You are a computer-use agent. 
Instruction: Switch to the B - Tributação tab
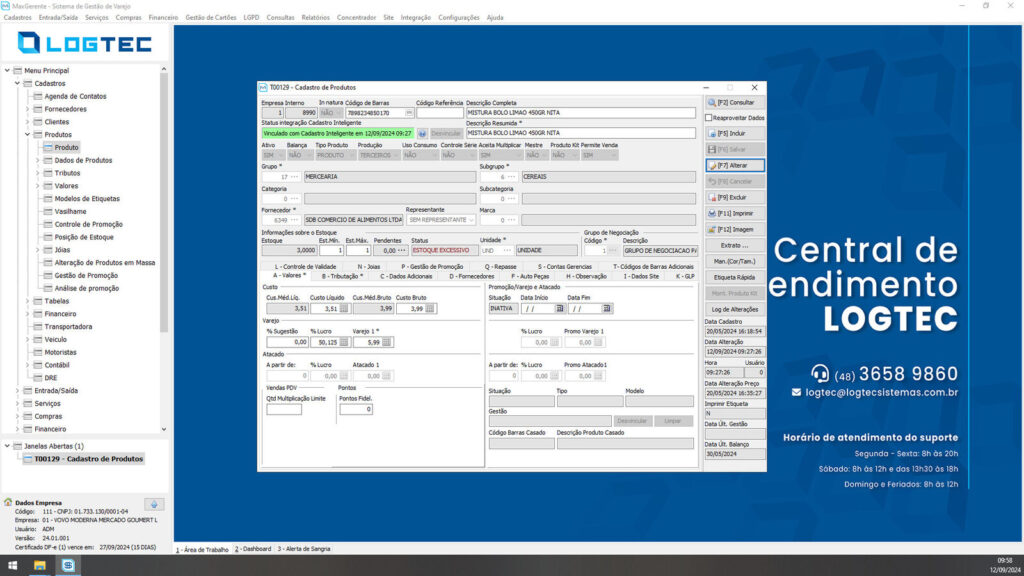point(342,276)
